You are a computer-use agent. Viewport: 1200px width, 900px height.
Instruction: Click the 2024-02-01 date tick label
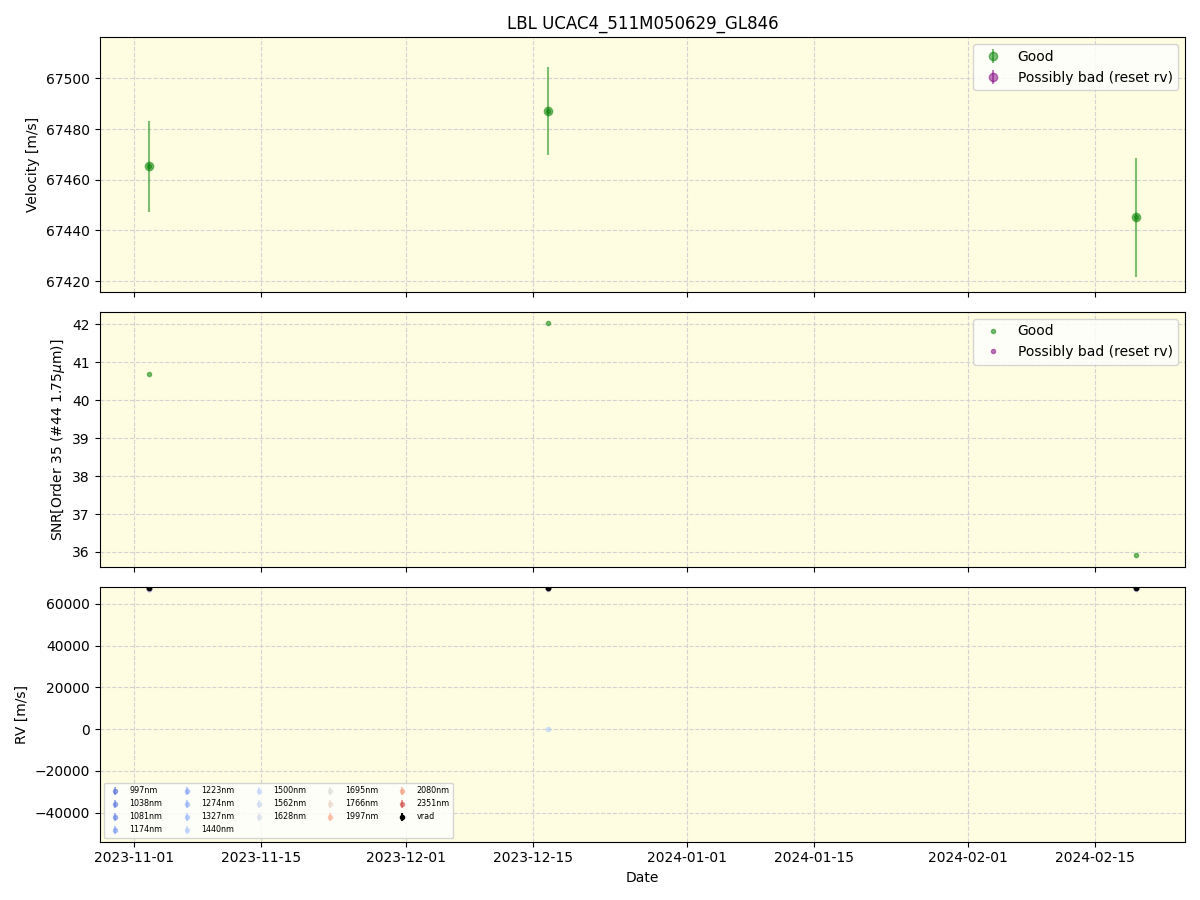[968, 857]
